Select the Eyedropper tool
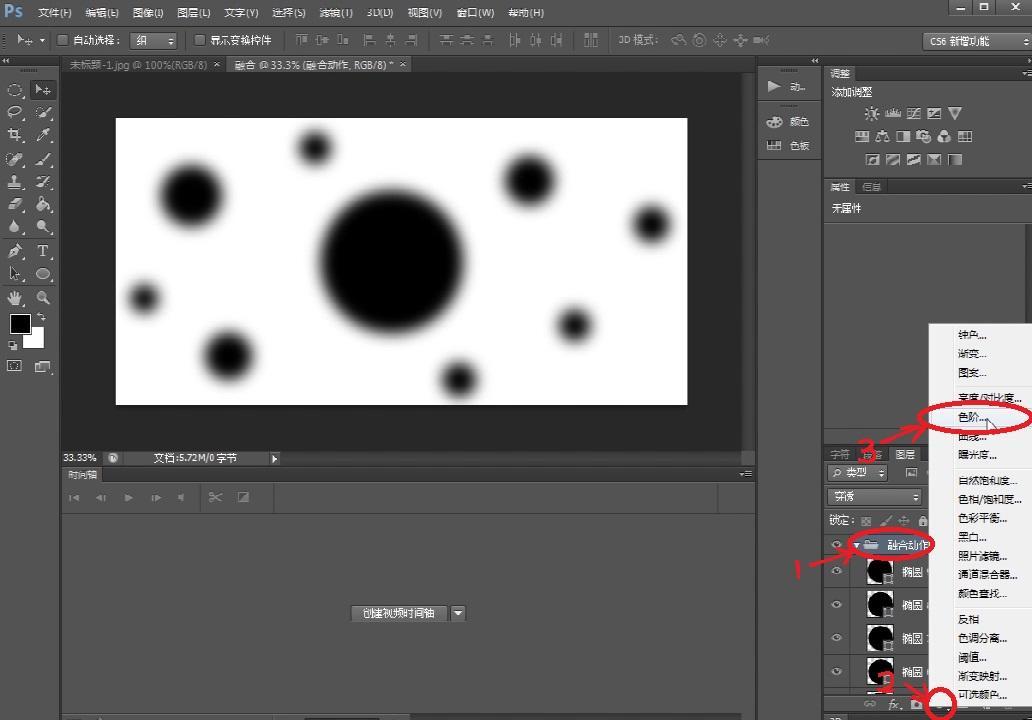The height and width of the screenshot is (720, 1032). 44,136
